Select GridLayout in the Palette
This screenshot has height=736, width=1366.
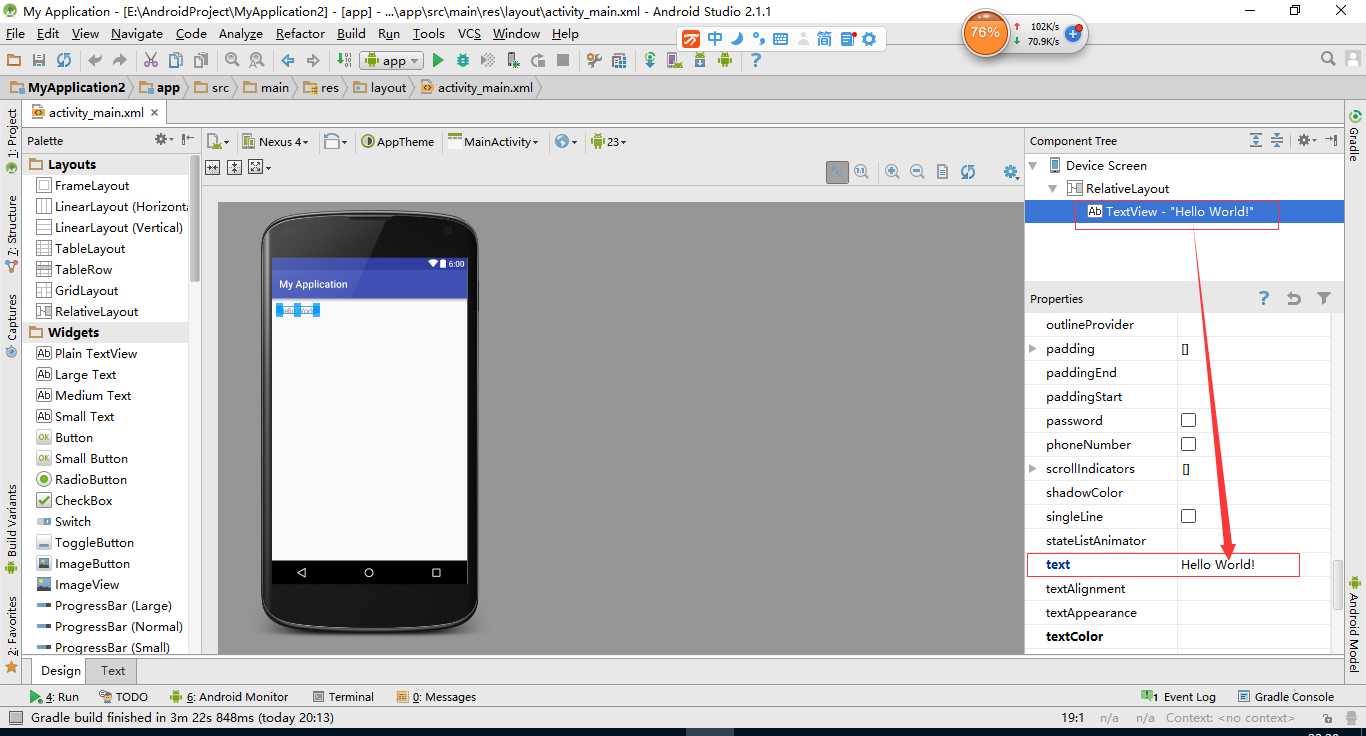tap(86, 290)
